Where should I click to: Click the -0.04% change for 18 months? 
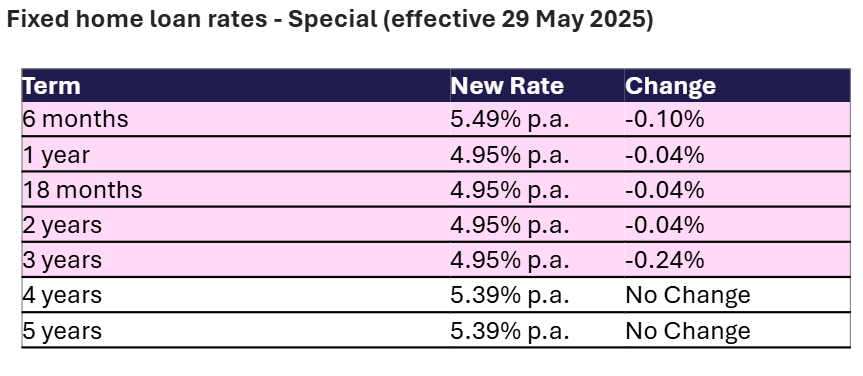(x=665, y=190)
